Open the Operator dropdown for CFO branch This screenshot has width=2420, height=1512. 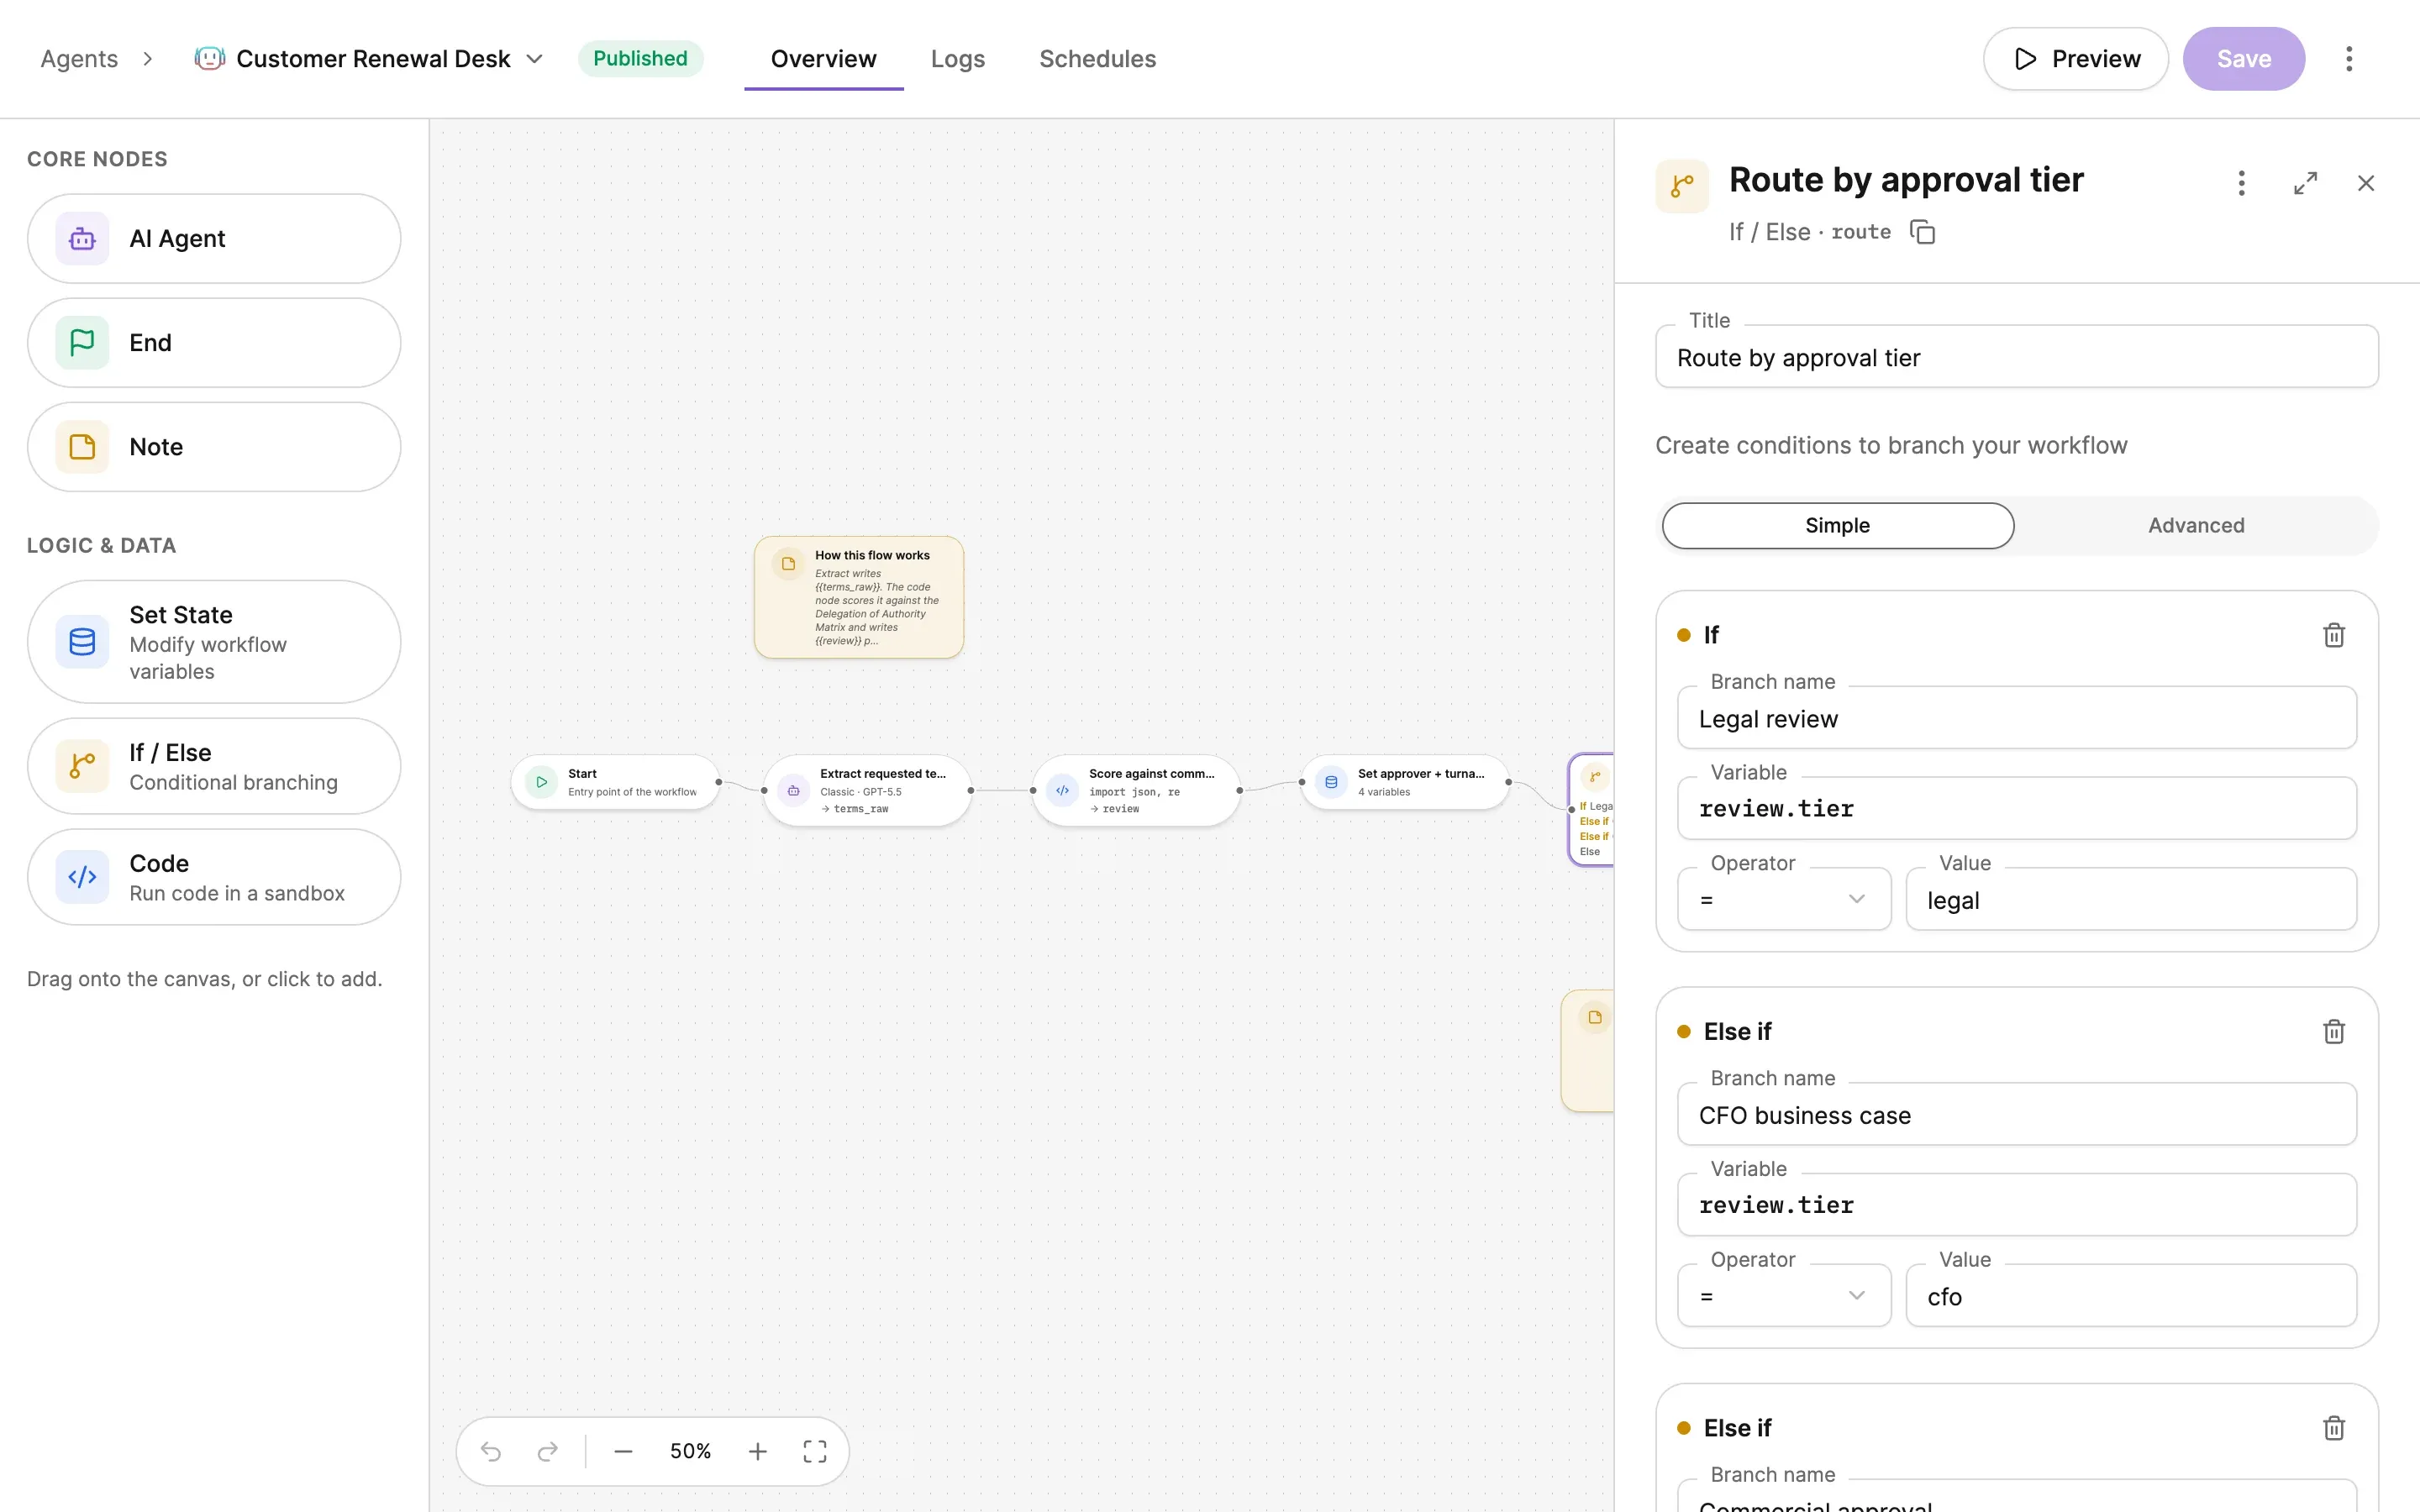(x=1784, y=1296)
